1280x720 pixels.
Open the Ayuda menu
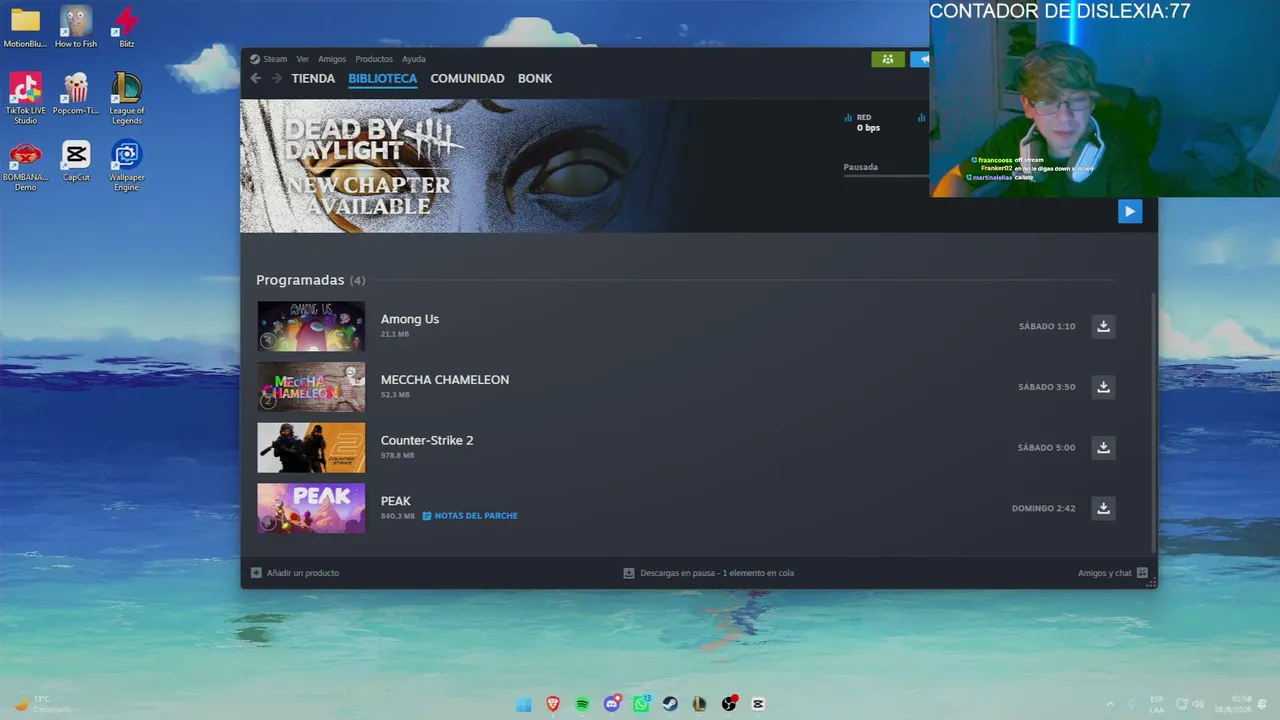tap(414, 59)
